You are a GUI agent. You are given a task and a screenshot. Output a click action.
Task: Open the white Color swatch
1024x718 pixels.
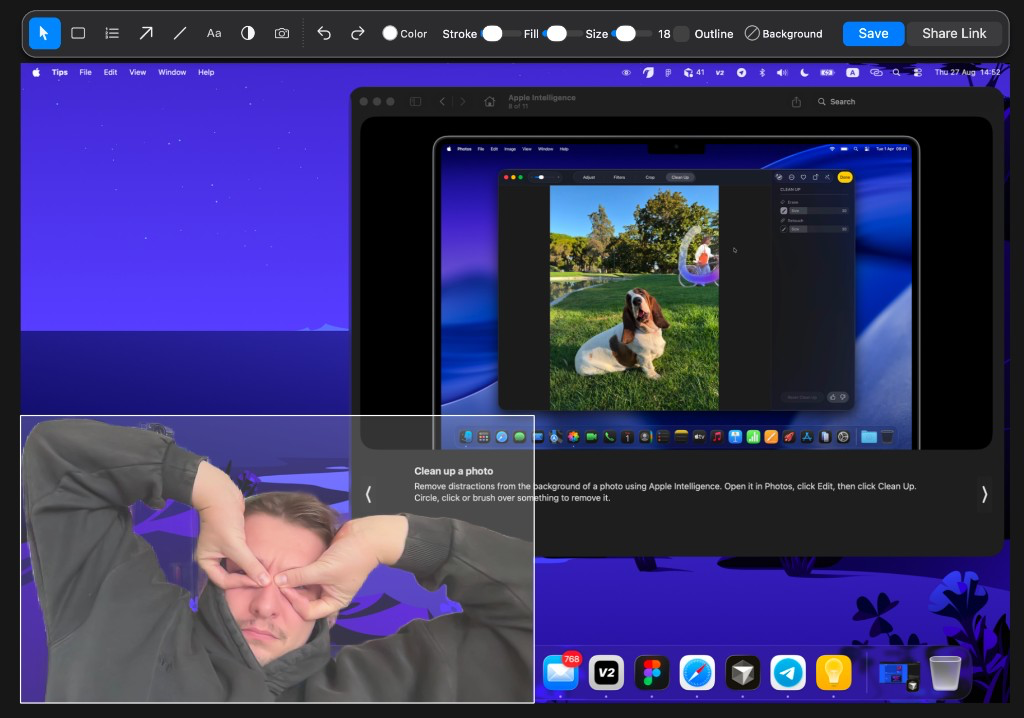[x=390, y=33]
